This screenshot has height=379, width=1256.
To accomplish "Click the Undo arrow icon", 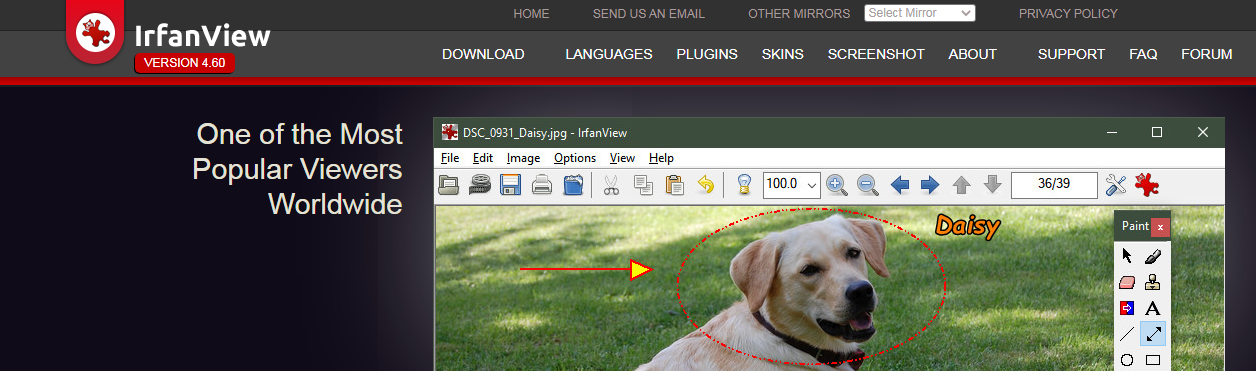I will (705, 184).
